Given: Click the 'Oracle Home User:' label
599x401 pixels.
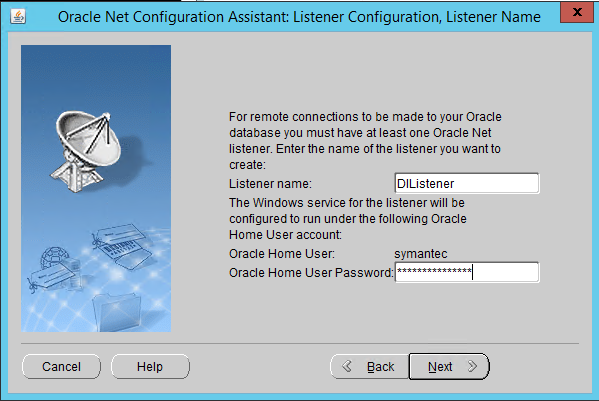Looking at the screenshot, I should 282,254.
